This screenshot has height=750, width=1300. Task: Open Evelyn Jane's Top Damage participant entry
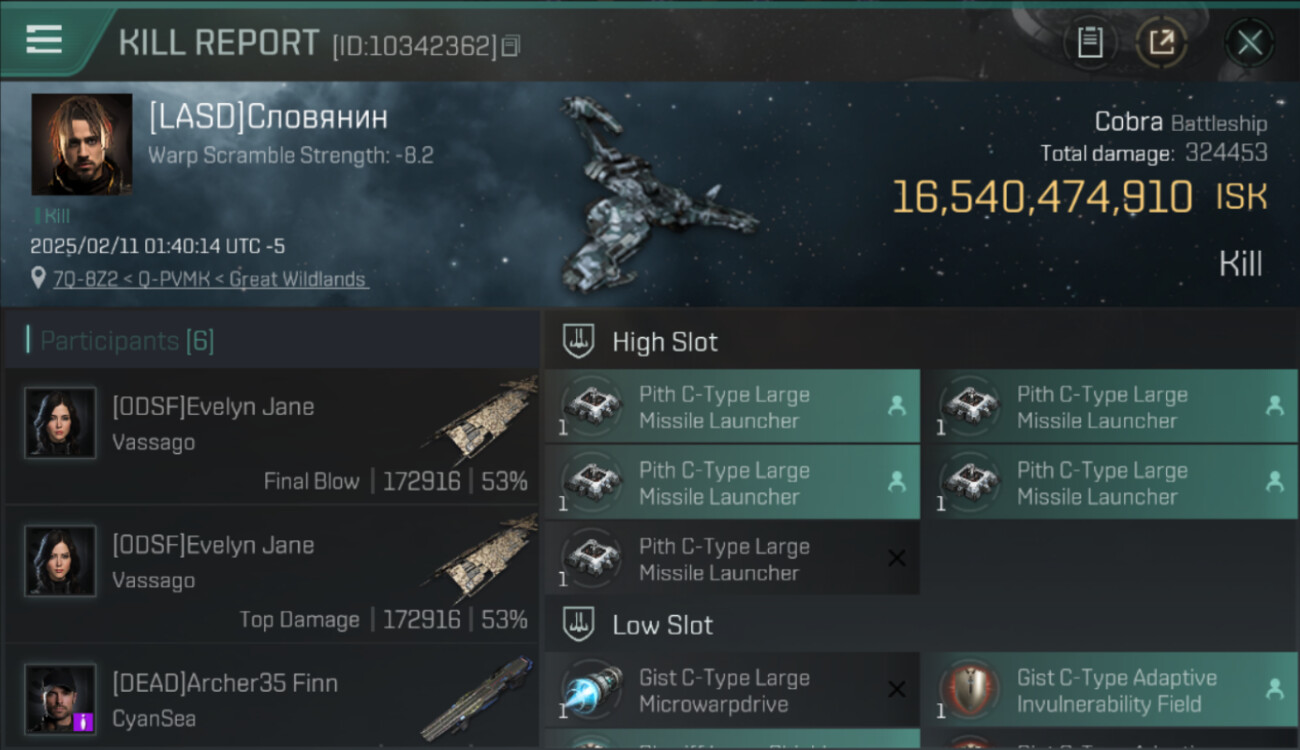[272, 574]
